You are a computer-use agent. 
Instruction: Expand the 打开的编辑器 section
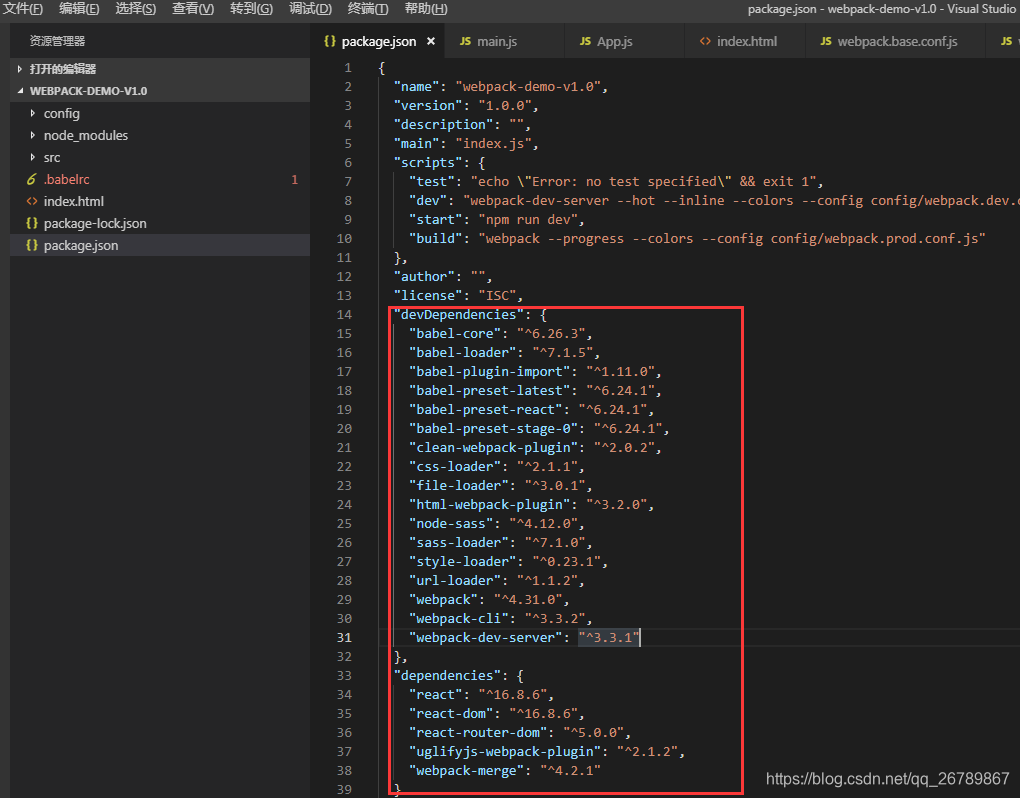tap(160, 69)
